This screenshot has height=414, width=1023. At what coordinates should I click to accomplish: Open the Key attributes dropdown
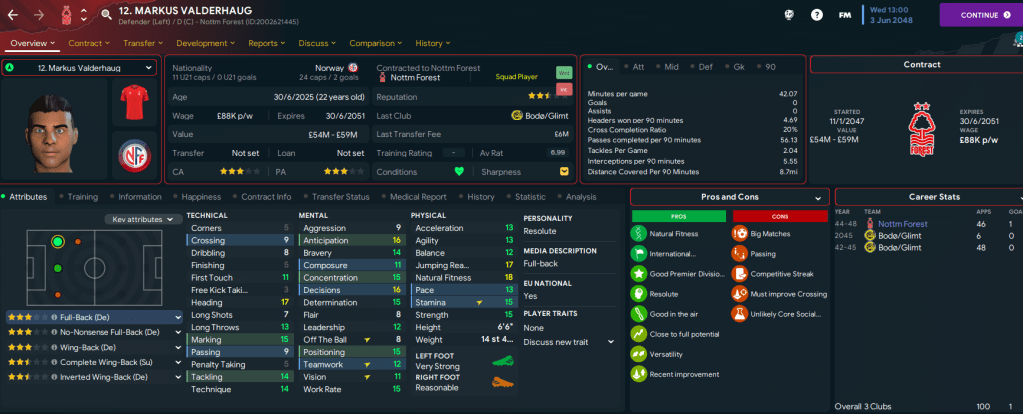coord(144,219)
